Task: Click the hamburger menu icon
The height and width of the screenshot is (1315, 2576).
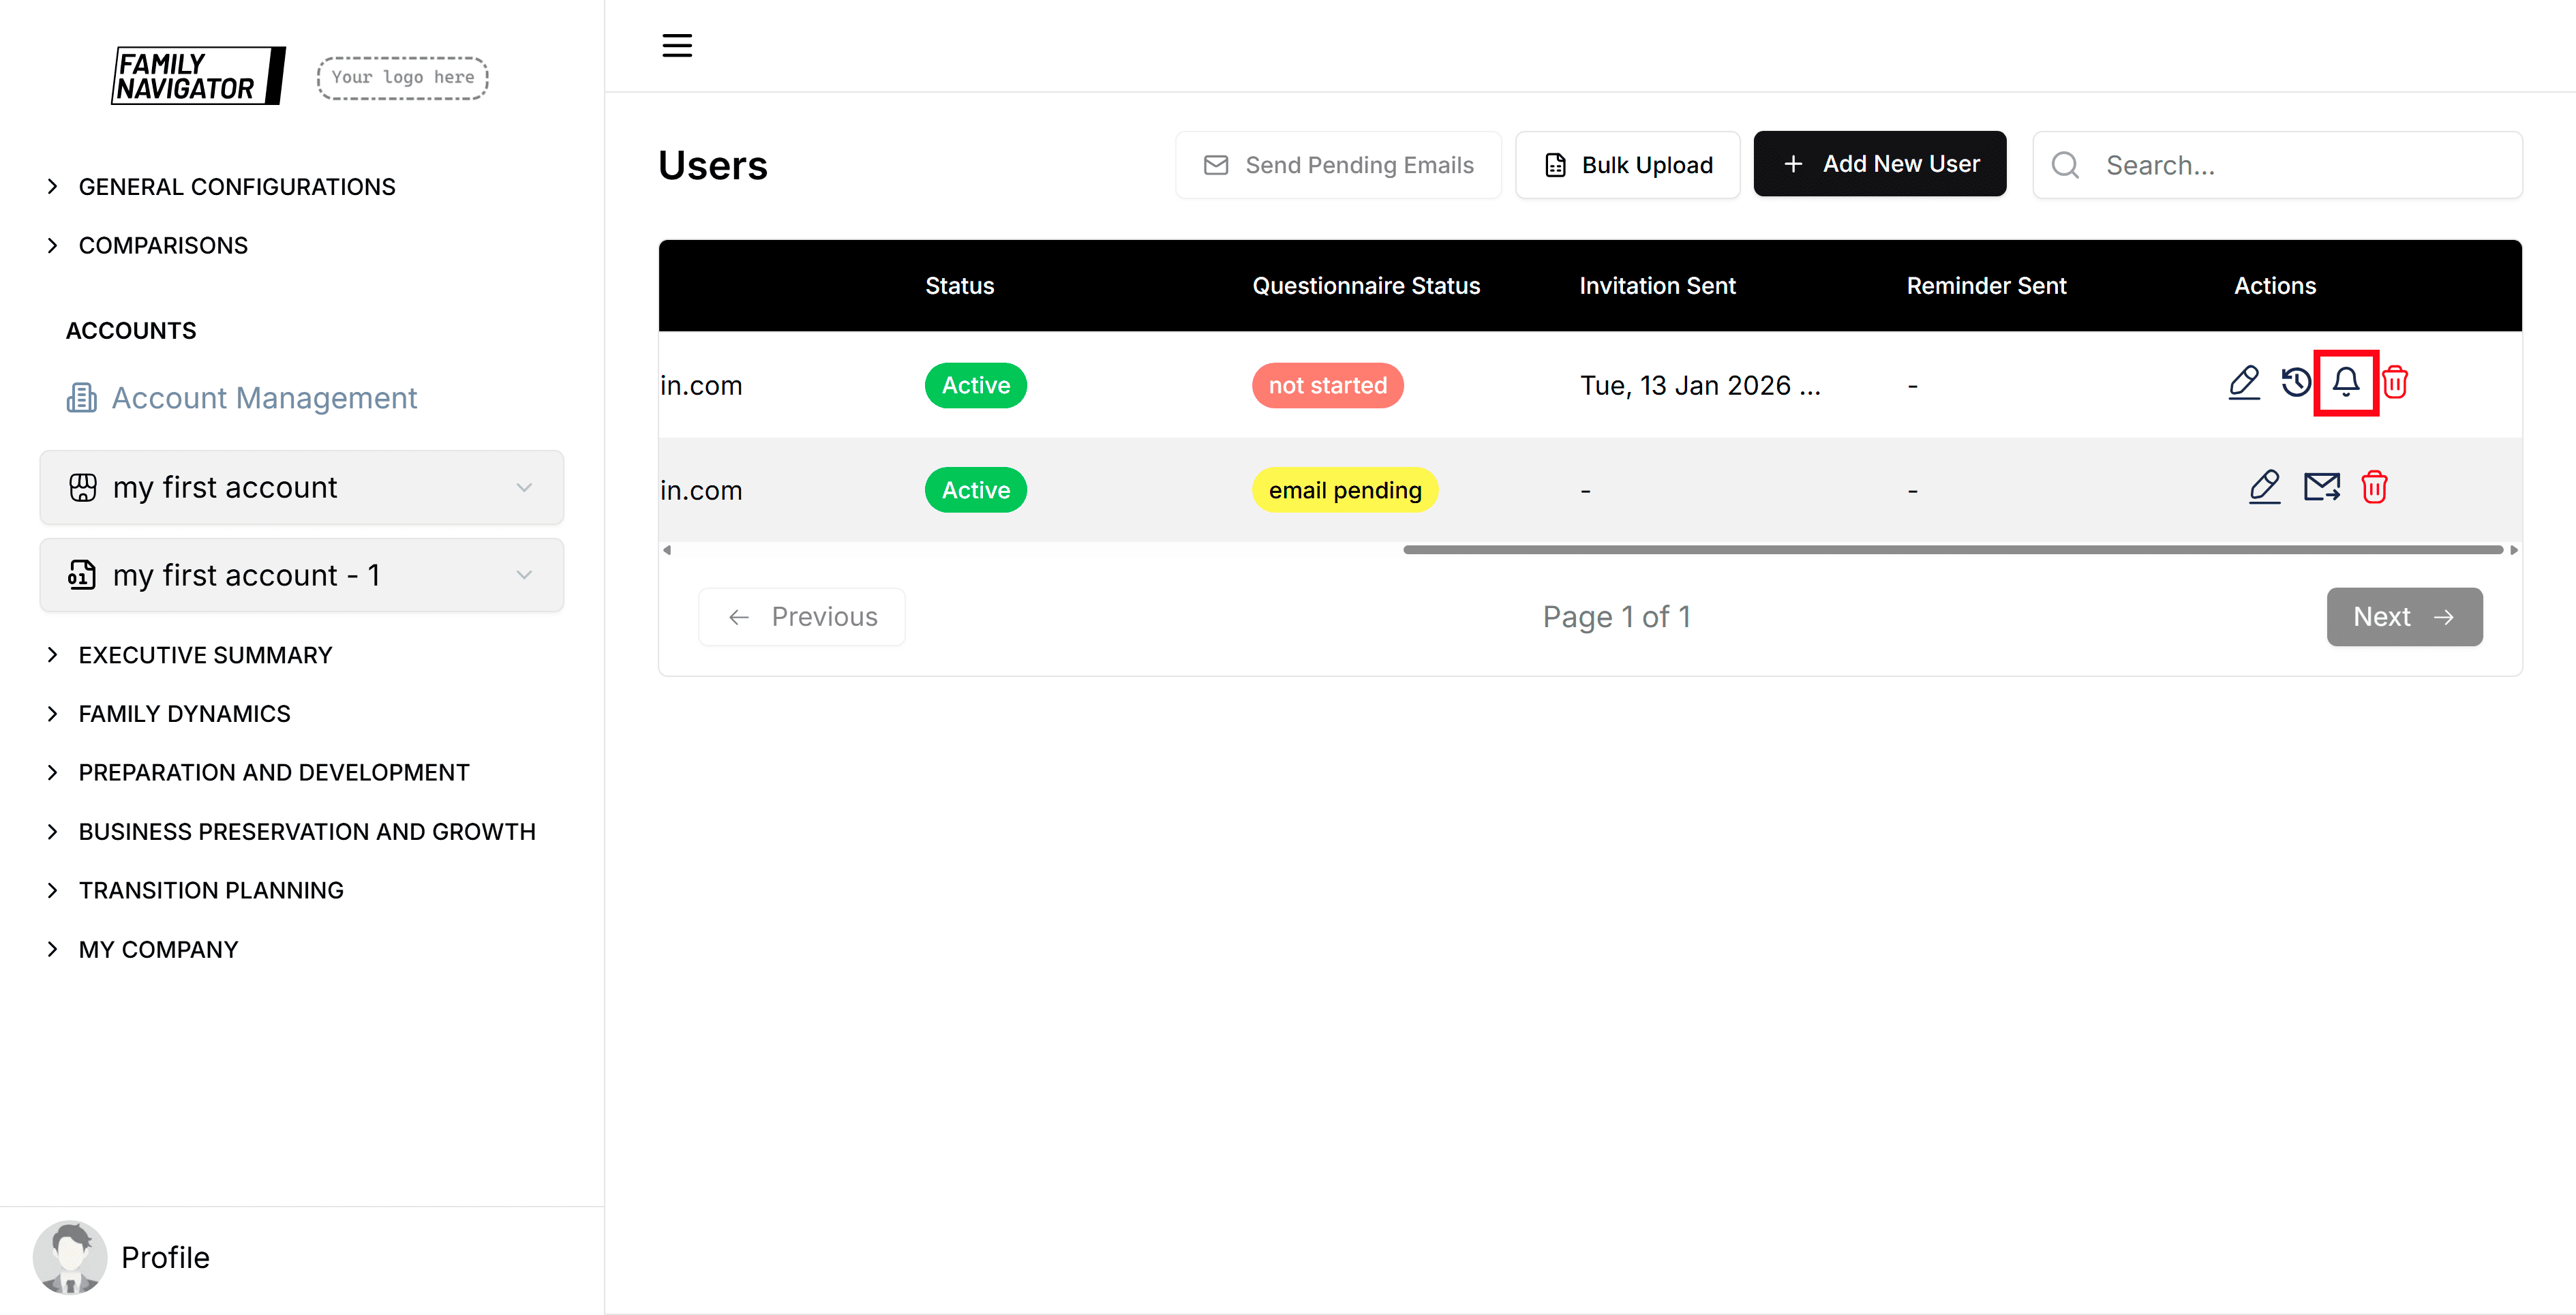Action: pos(677,45)
